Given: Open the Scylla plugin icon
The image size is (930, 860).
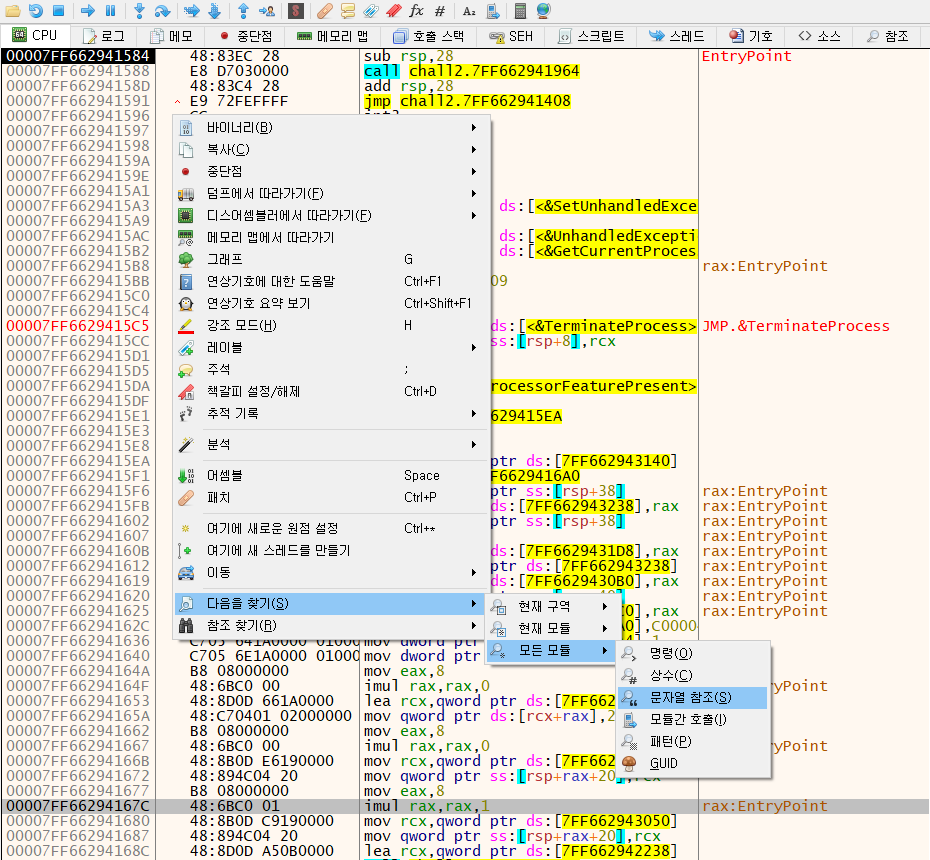Looking at the screenshot, I should [x=295, y=11].
